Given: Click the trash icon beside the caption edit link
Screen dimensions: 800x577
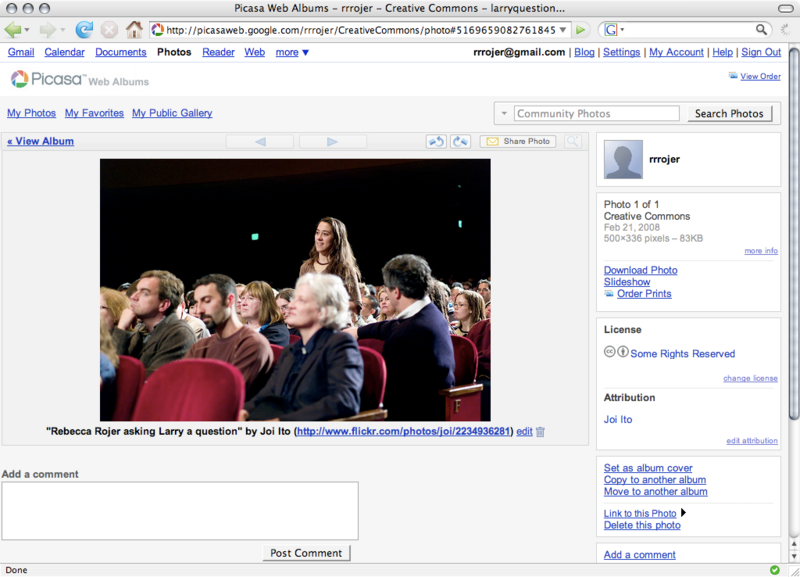Looking at the screenshot, I should [541, 432].
